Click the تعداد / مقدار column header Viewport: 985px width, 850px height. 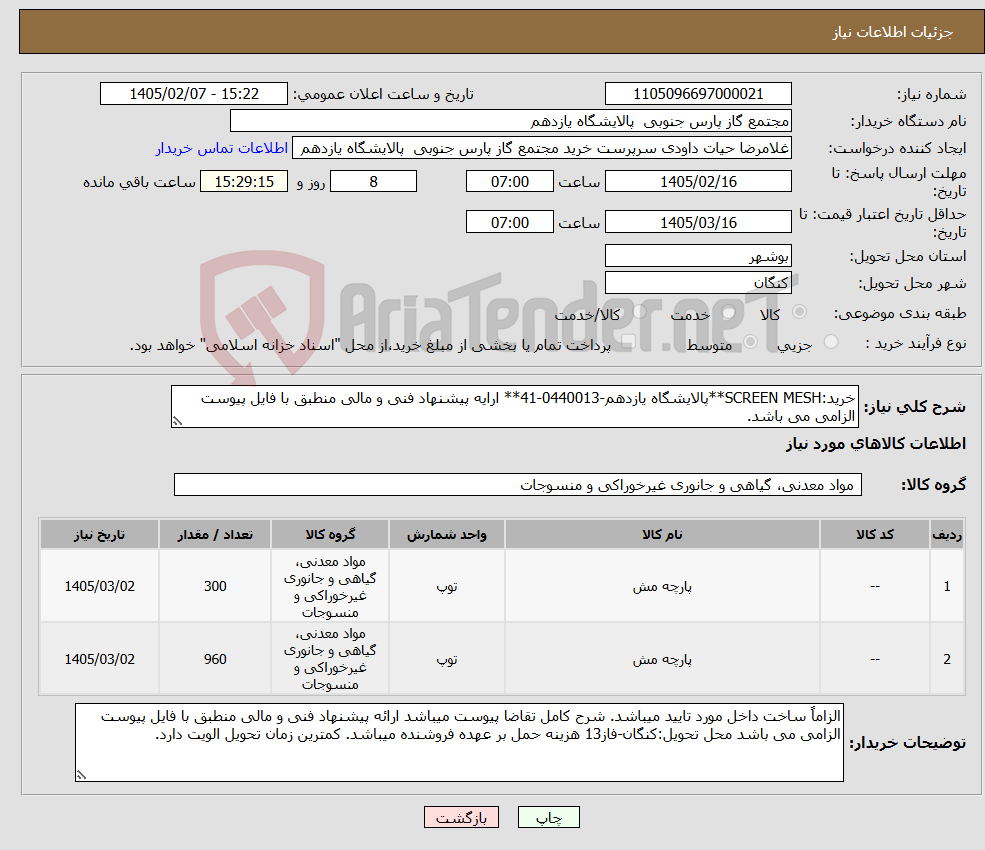(215, 535)
